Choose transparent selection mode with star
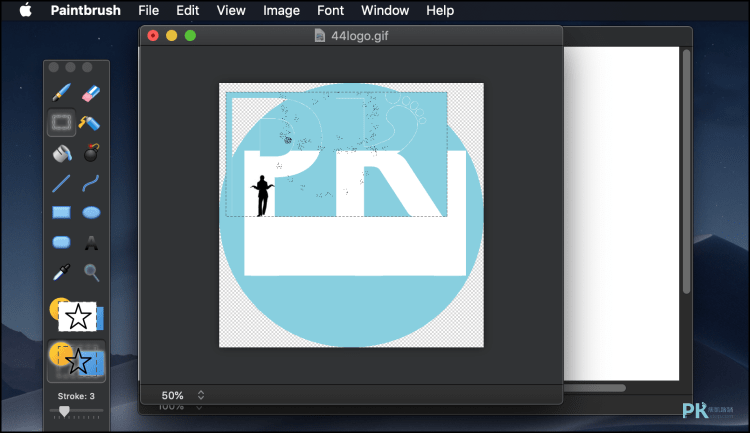Viewport: 750px width, 433px height. 77,361
